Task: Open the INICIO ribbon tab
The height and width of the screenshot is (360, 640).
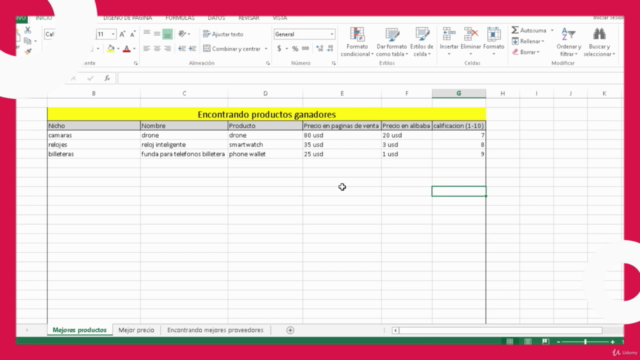Action: click(x=44, y=18)
